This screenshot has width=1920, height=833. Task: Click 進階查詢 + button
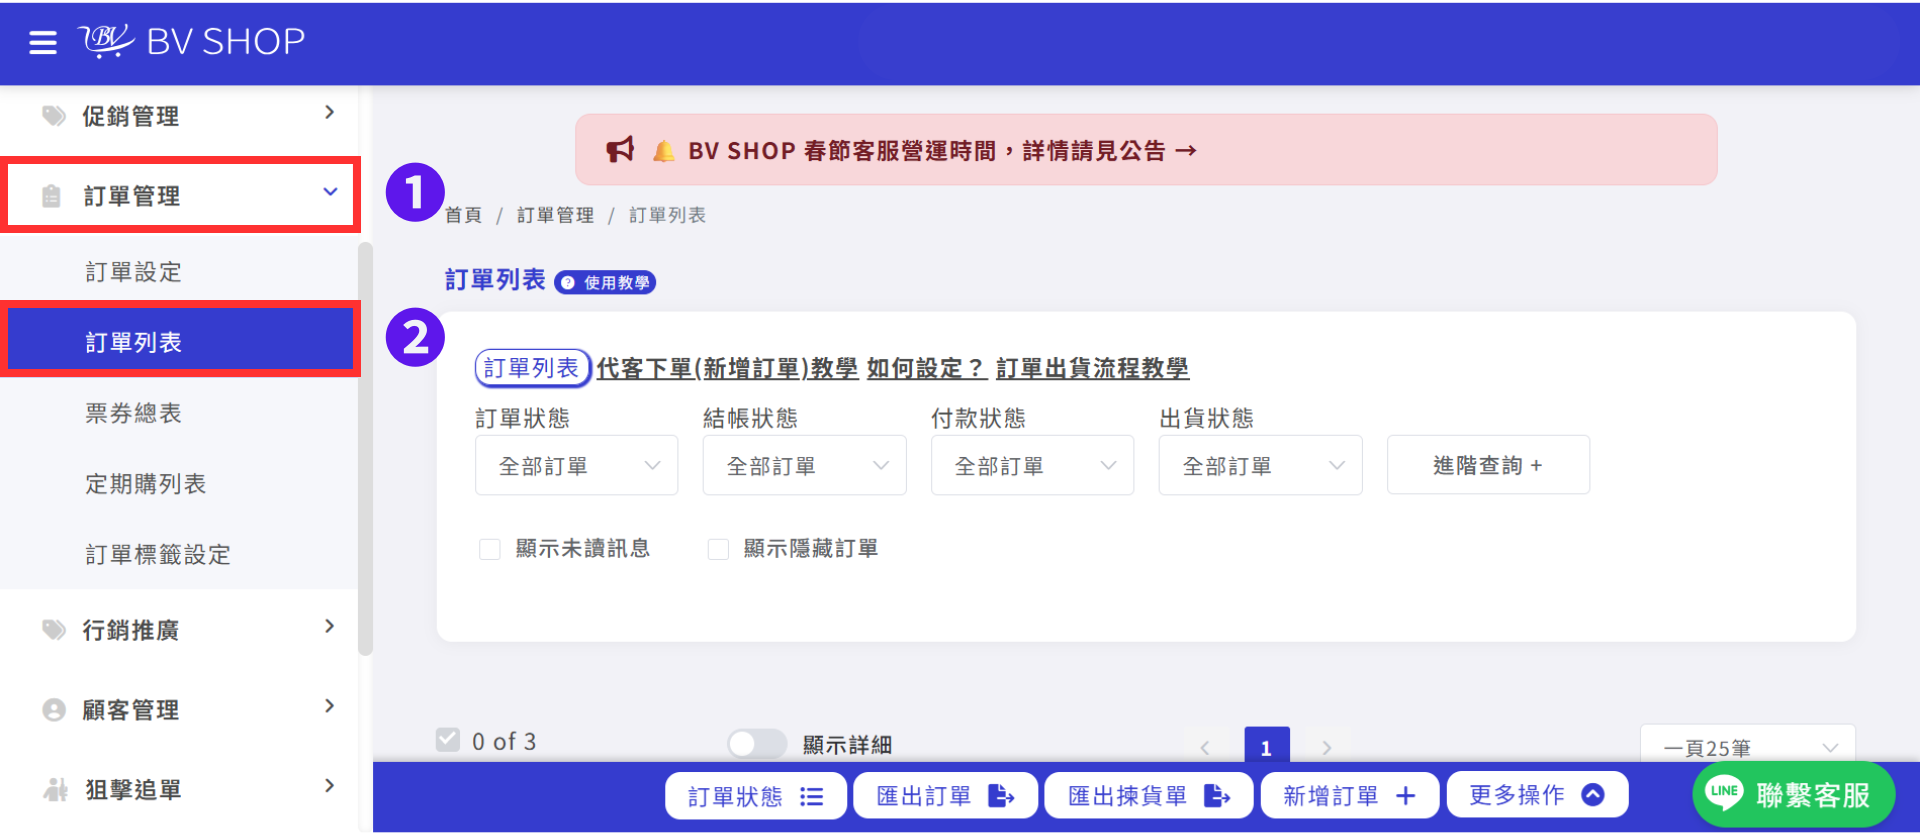[1488, 465]
